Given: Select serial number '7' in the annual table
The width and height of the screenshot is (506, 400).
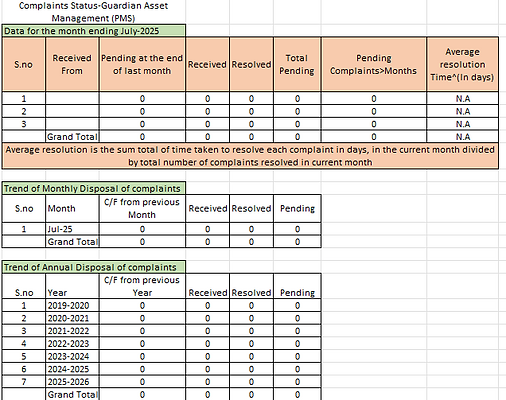Looking at the screenshot, I should 24,381.
